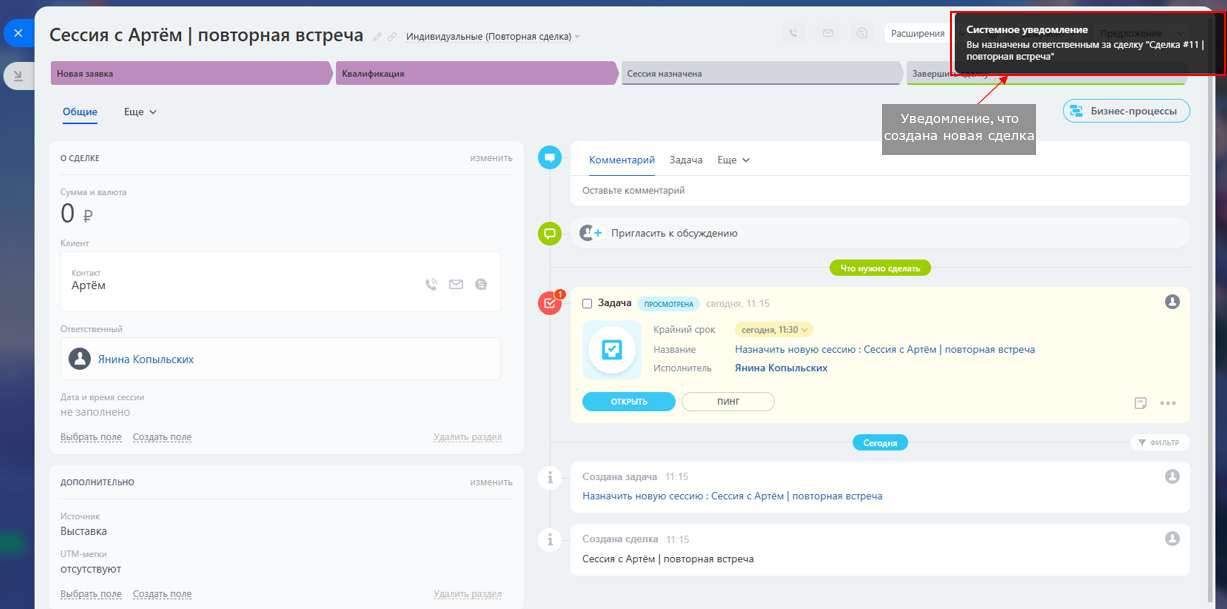
Task: Click the pencil icon to edit deal title
Action: [378, 37]
